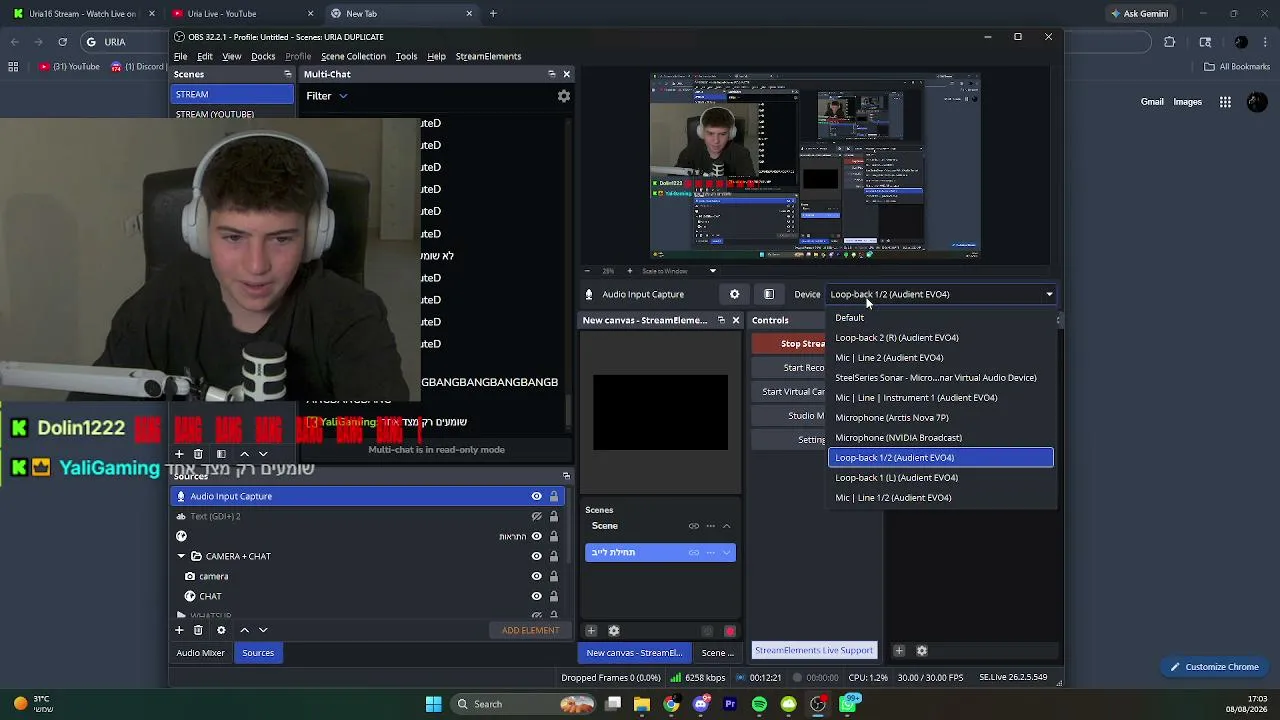1280x720 pixels.
Task: Hide the CHAT source
Action: tap(536, 596)
